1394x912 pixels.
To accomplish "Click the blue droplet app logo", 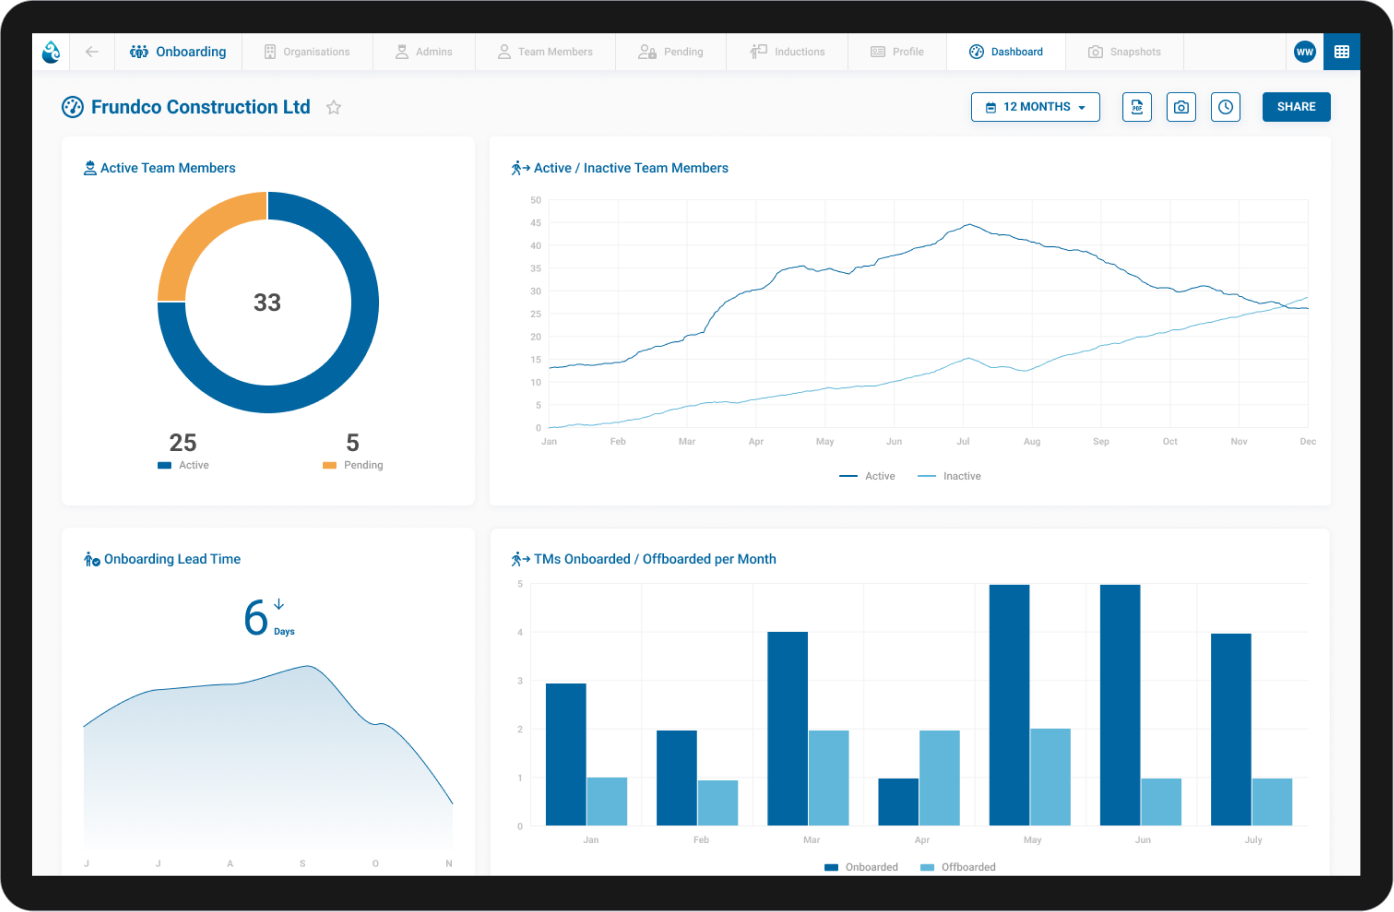I will (50, 51).
